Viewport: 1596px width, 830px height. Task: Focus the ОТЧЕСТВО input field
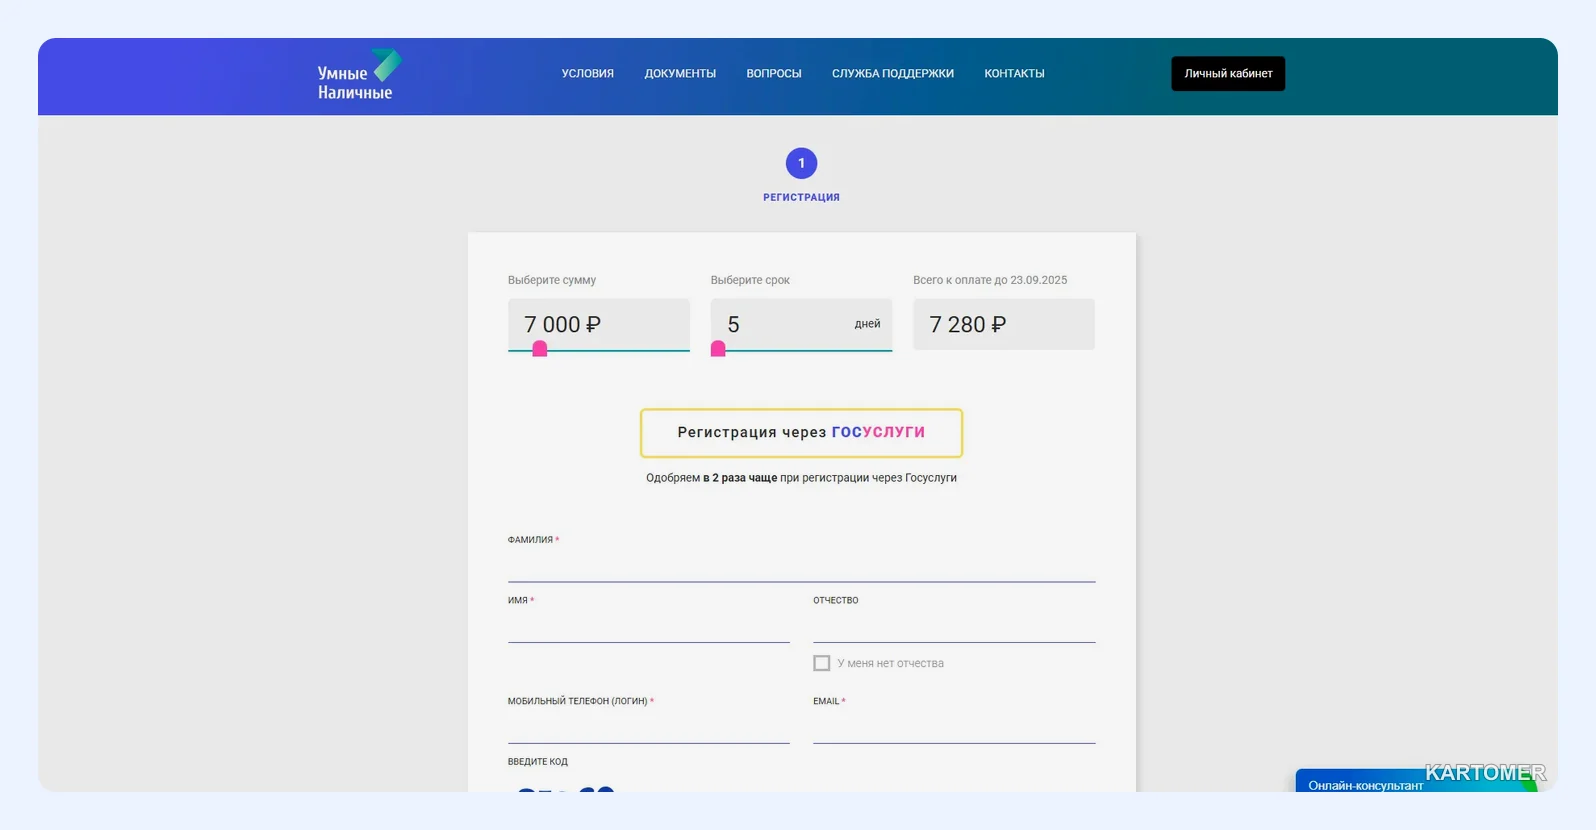tap(954, 627)
